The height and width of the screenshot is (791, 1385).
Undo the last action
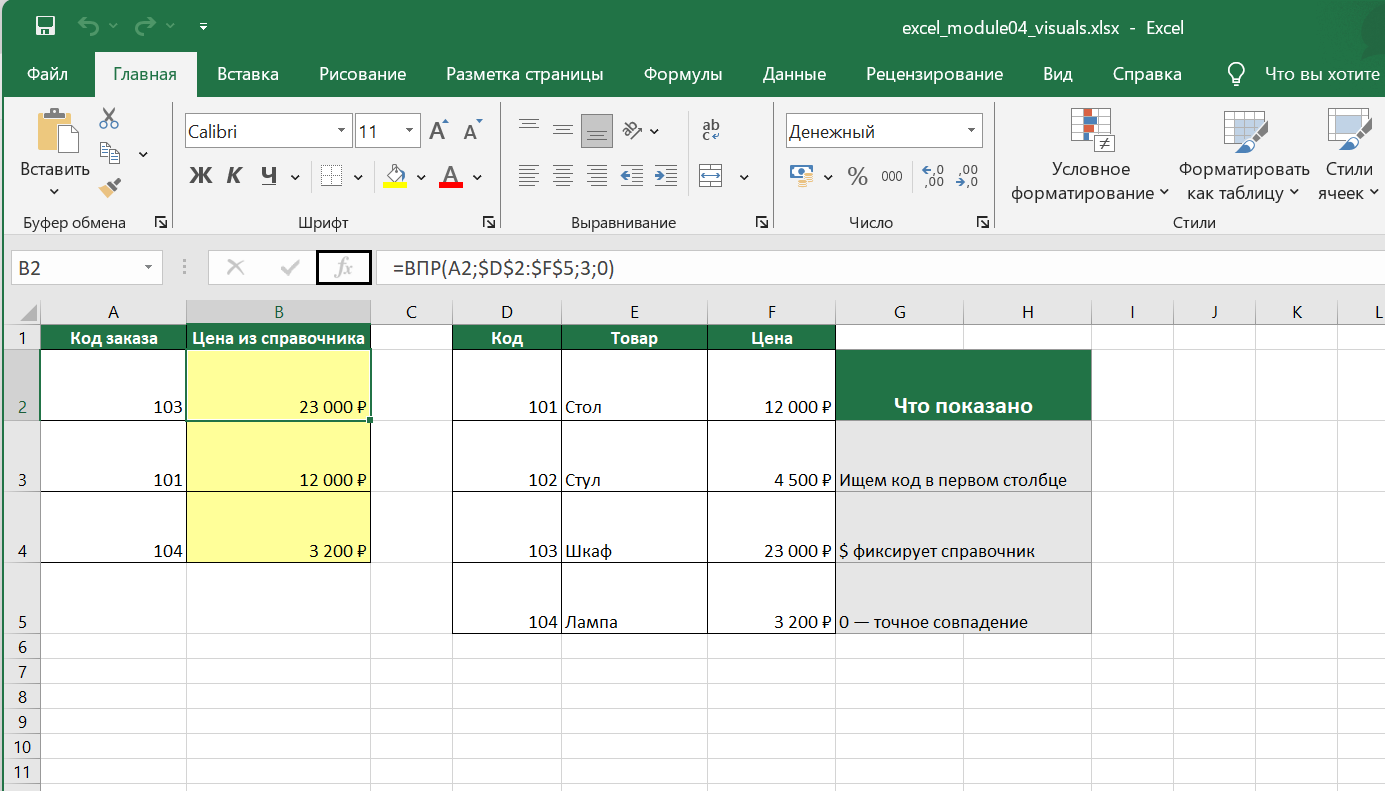pos(88,27)
